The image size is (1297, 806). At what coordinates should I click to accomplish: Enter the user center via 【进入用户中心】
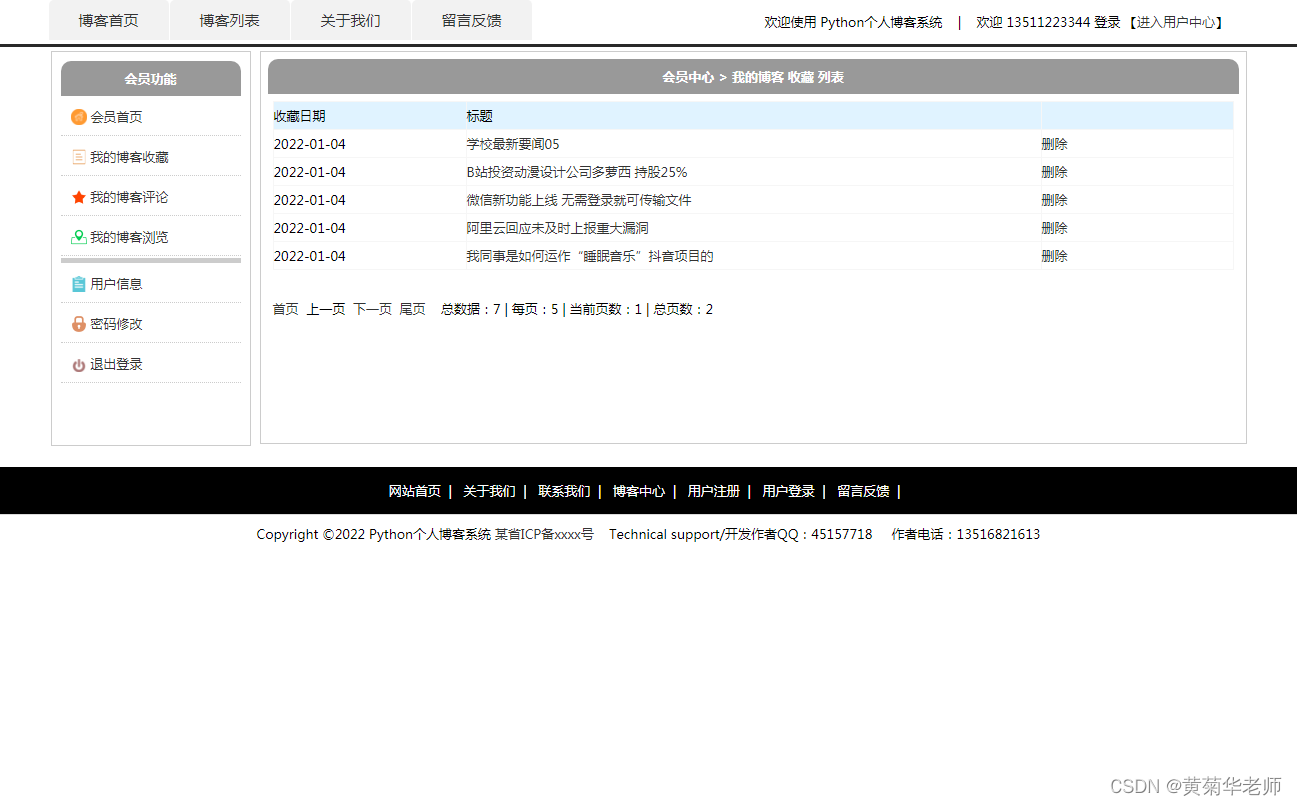pyautogui.click(x=1177, y=22)
